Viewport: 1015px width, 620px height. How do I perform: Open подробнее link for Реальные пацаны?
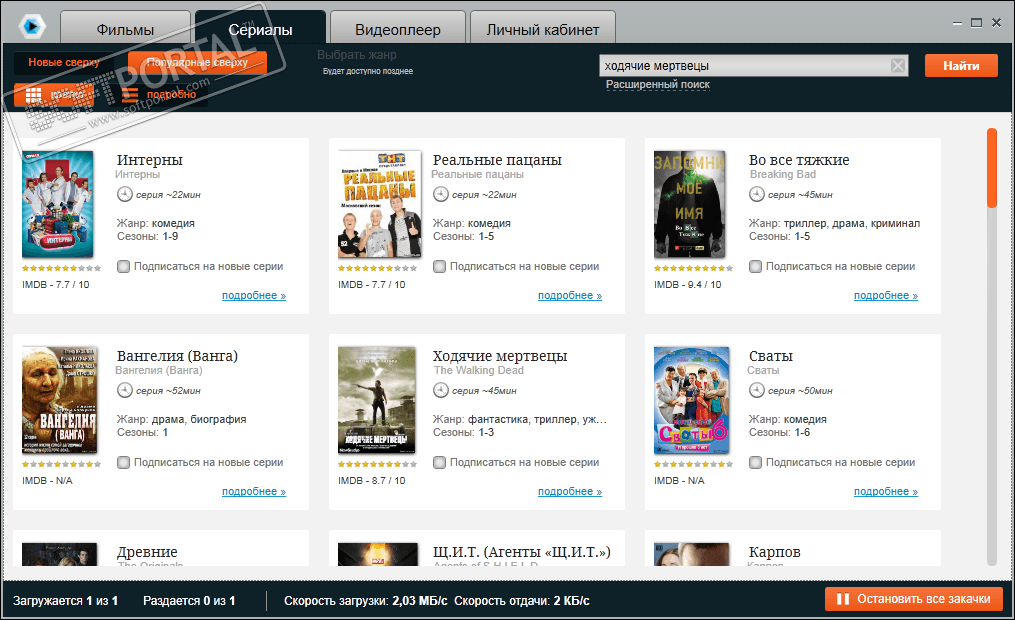point(570,295)
